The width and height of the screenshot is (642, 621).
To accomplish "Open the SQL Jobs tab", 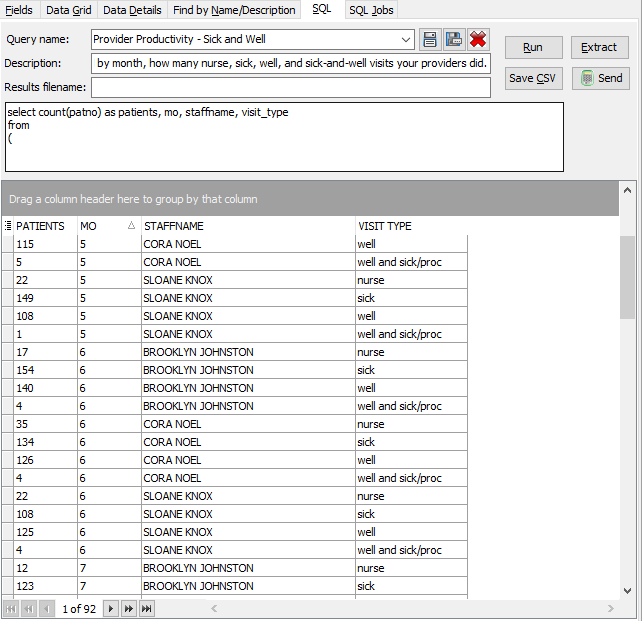I will coord(371,10).
